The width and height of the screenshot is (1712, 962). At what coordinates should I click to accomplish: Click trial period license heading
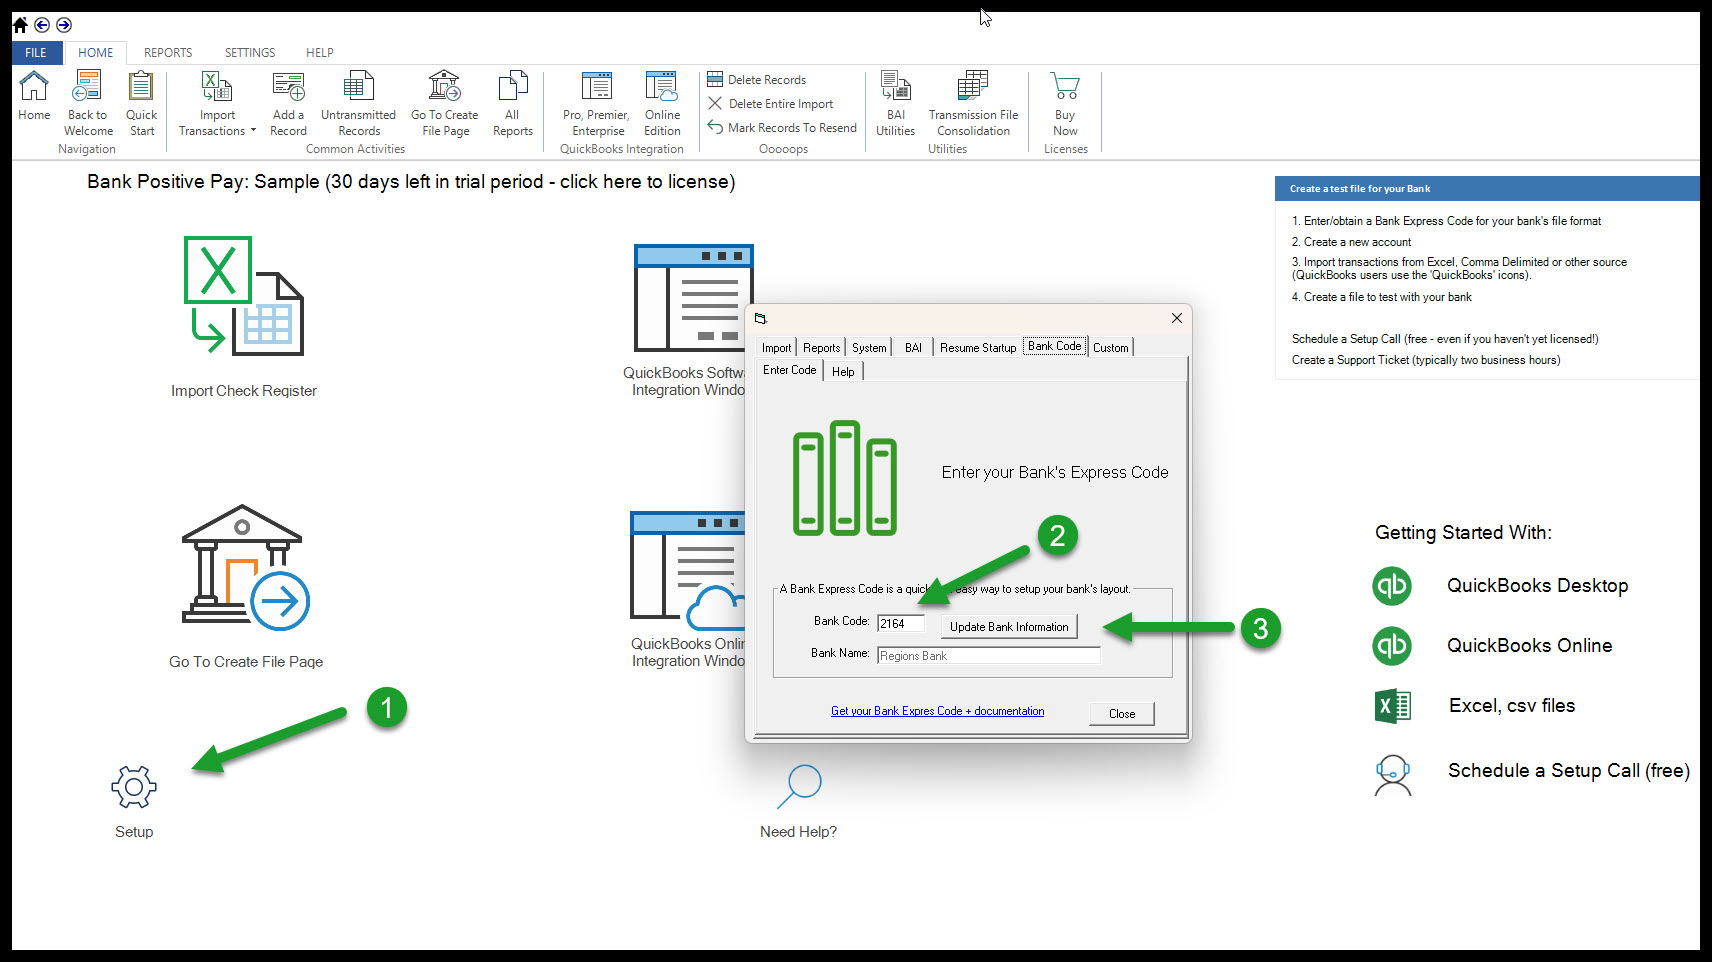click(x=411, y=182)
